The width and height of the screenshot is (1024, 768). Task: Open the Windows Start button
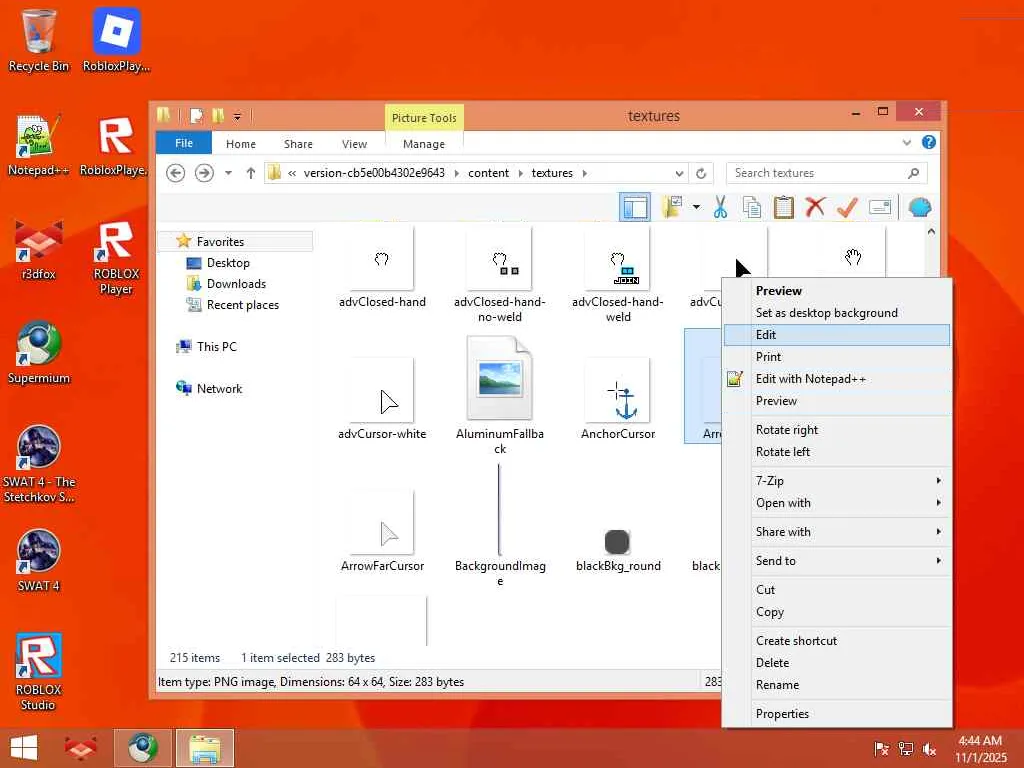pyautogui.click(x=24, y=748)
